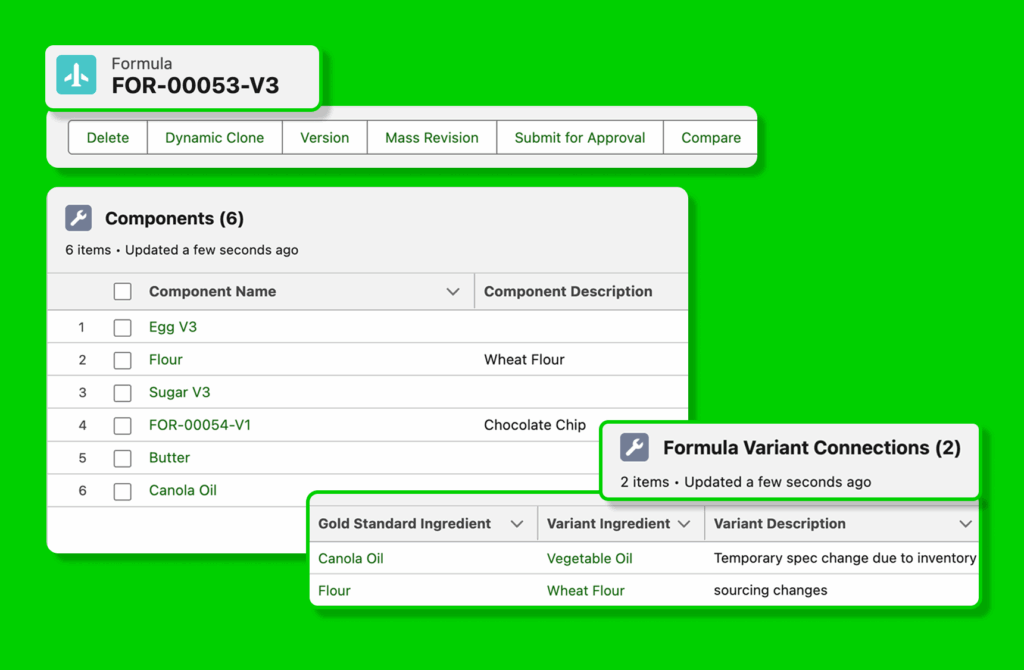1024x670 pixels.
Task: Open the FOR-00054-V1 component link
Action: (200, 425)
